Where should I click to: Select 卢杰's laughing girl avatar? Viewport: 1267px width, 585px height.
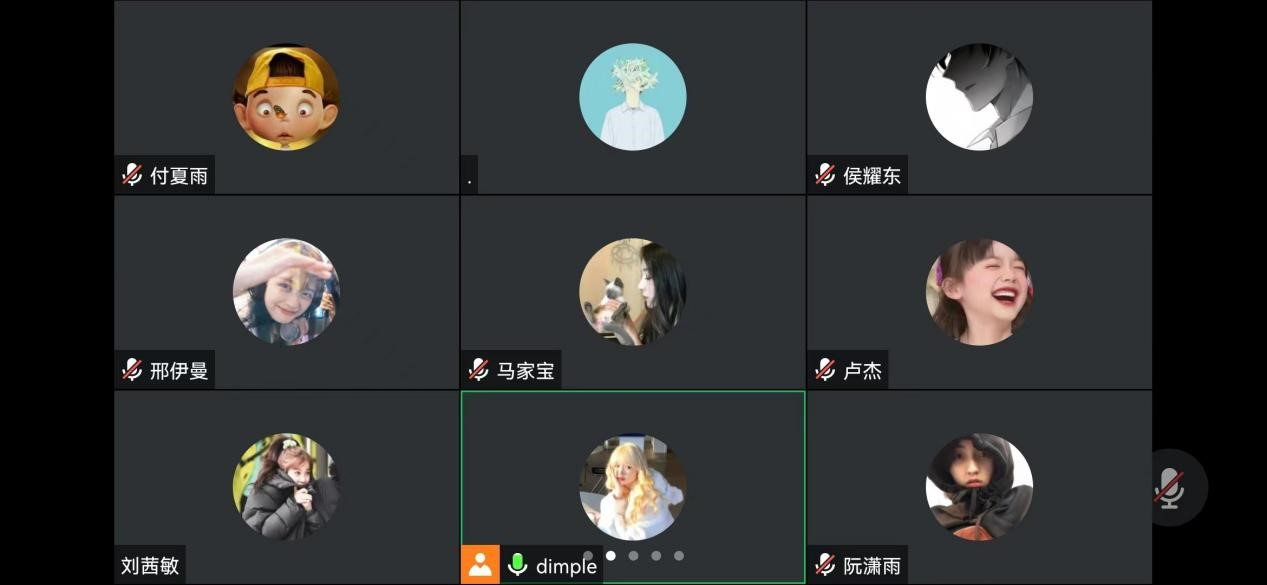tap(979, 292)
